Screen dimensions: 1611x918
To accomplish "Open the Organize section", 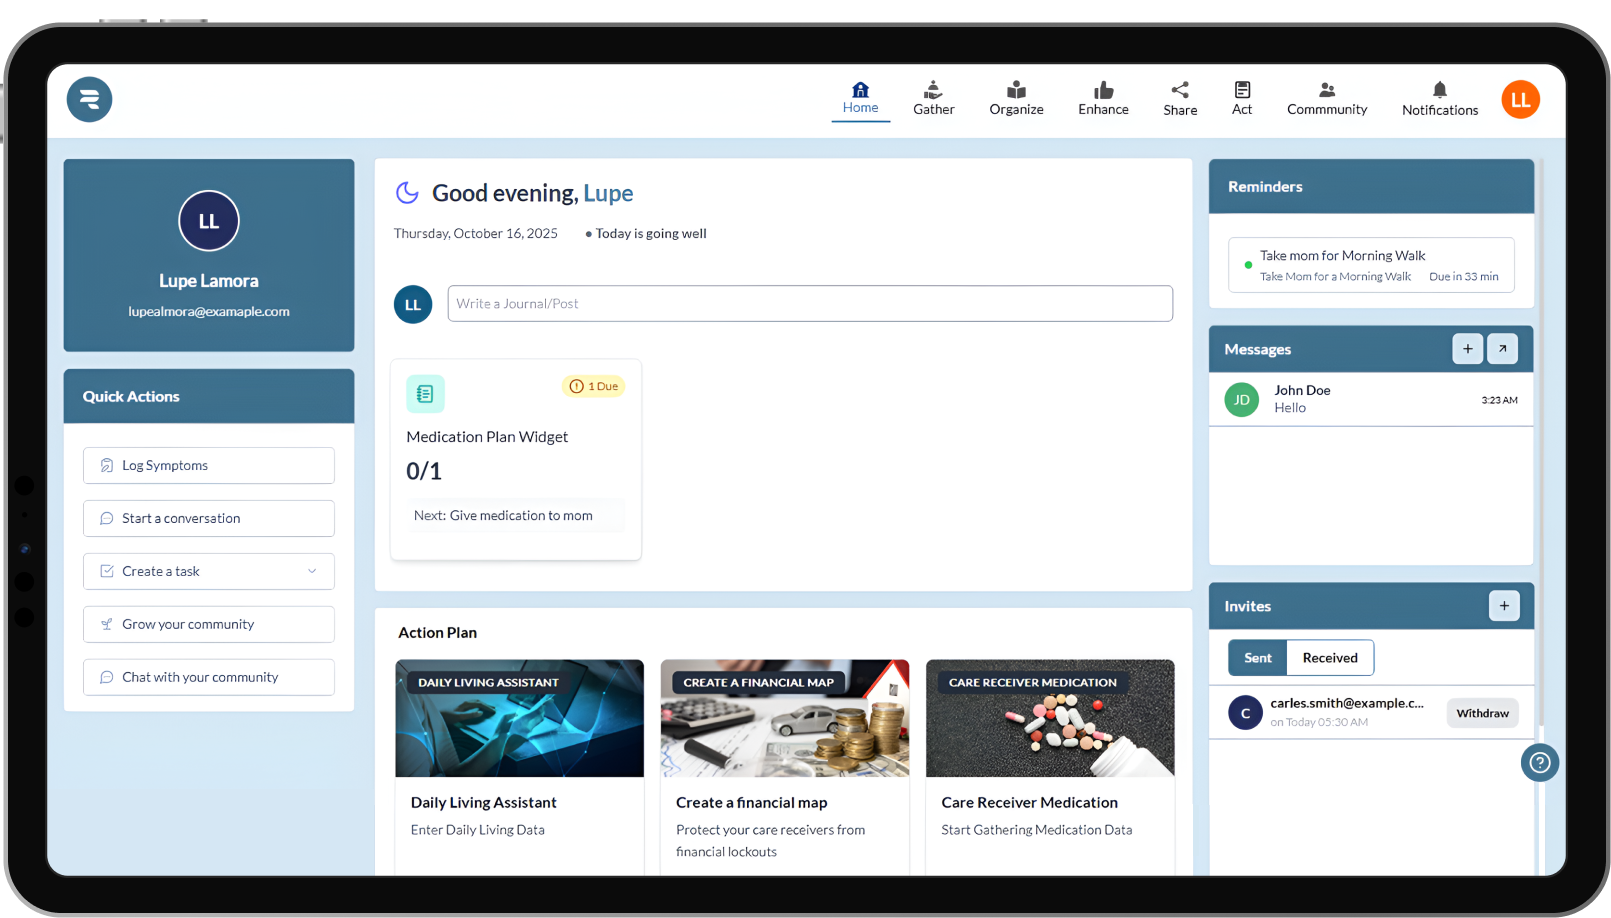I will 1016,99.
